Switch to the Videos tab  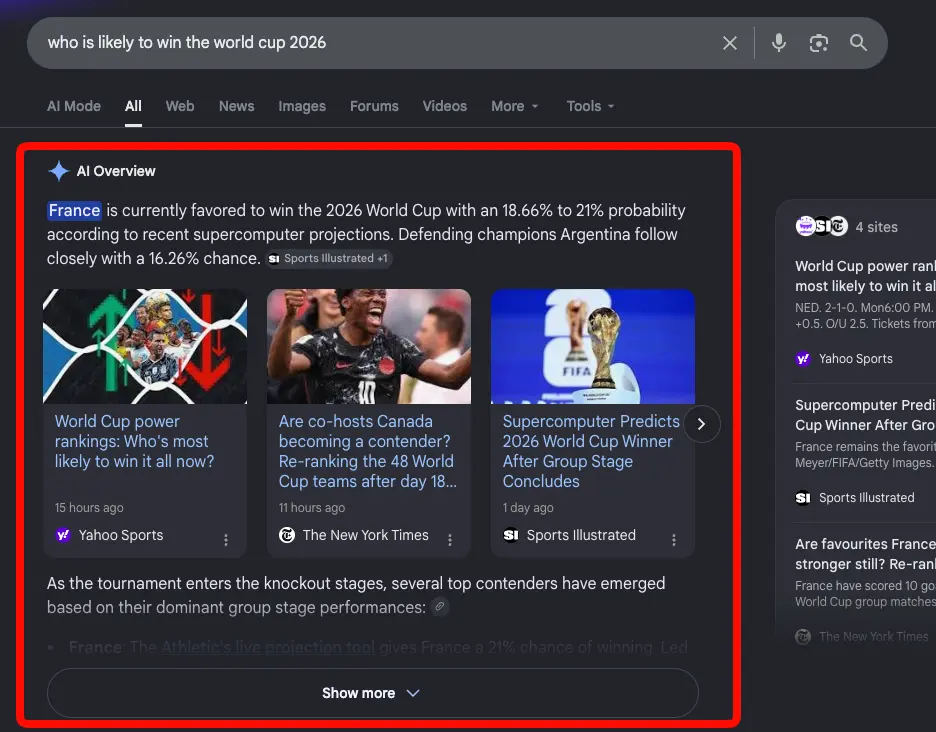click(445, 106)
